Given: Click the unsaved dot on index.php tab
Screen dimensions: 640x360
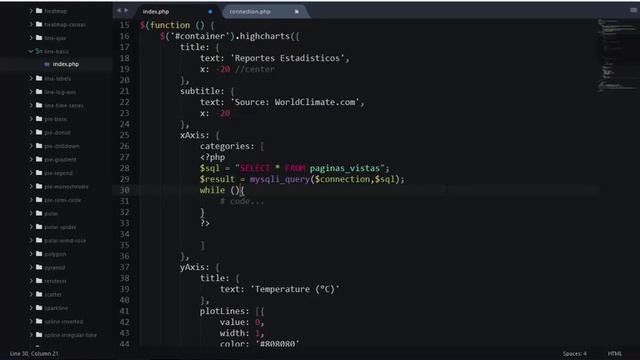Looking at the screenshot, I should coord(210,12).
